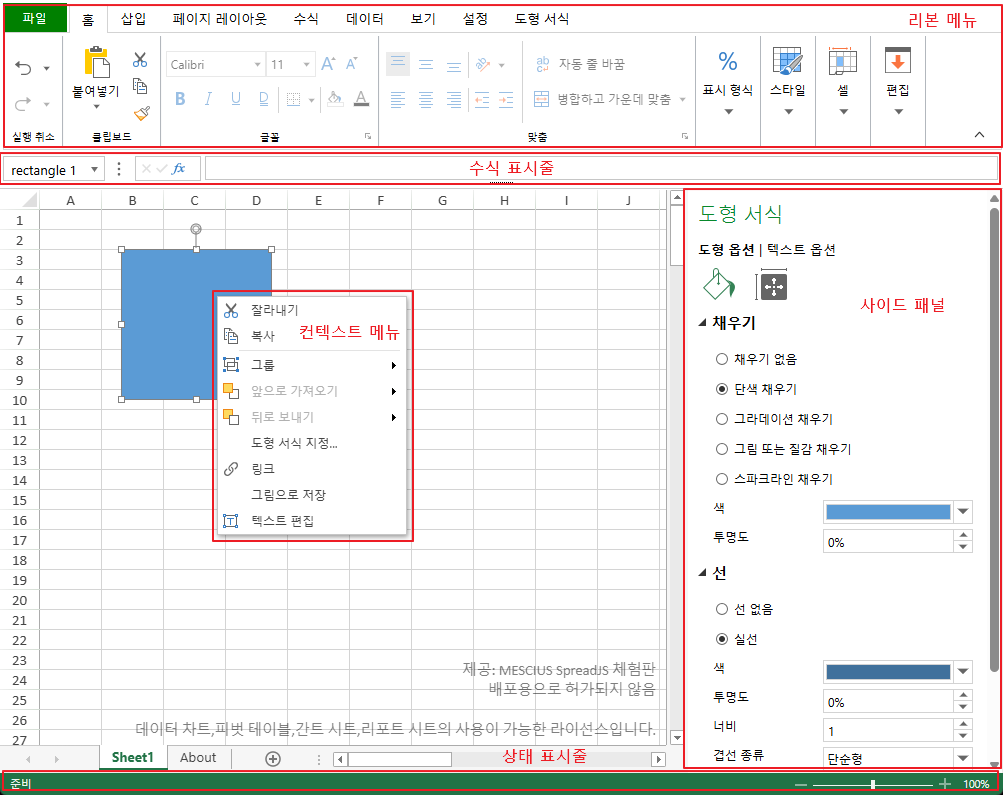Viewport: 1003px width, 795px height.
Task: Choose '잘라내기' in the context menu
Action: [312, 310]
